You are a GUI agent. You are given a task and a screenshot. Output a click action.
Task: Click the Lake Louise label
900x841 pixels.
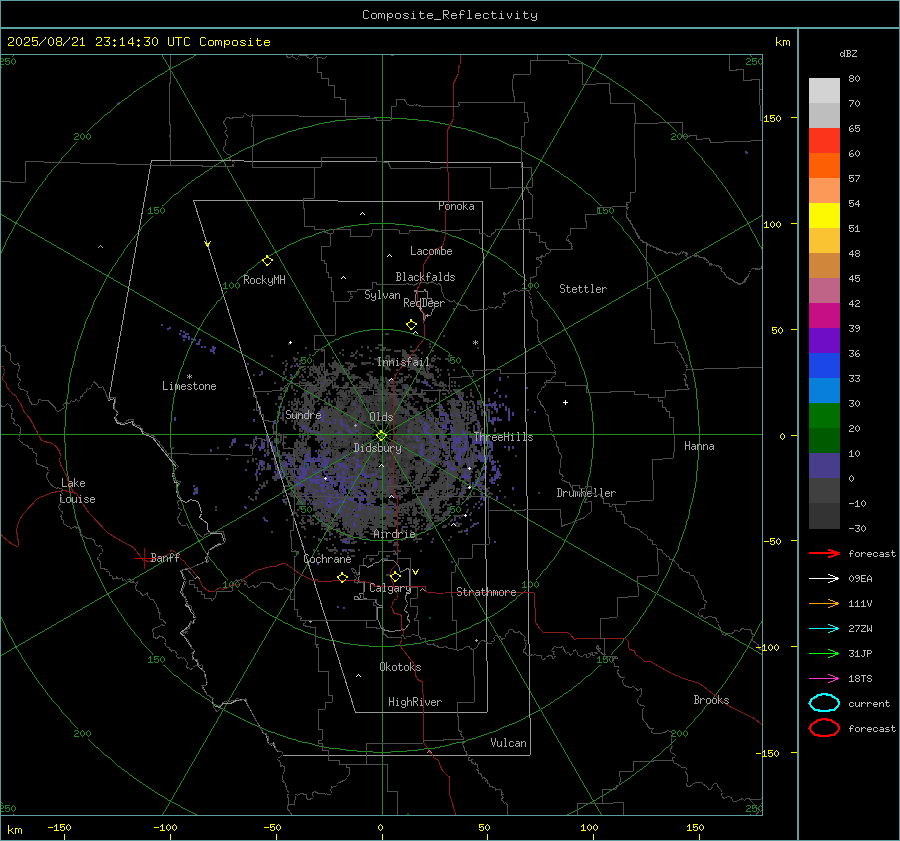click(x=77, y=491)
